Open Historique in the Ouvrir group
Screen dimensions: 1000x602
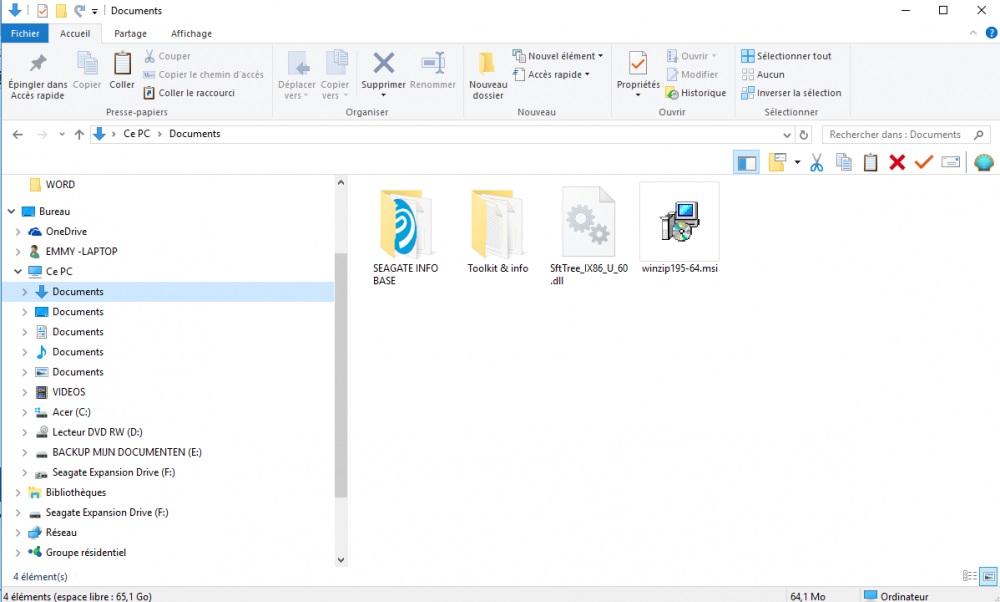696,93
